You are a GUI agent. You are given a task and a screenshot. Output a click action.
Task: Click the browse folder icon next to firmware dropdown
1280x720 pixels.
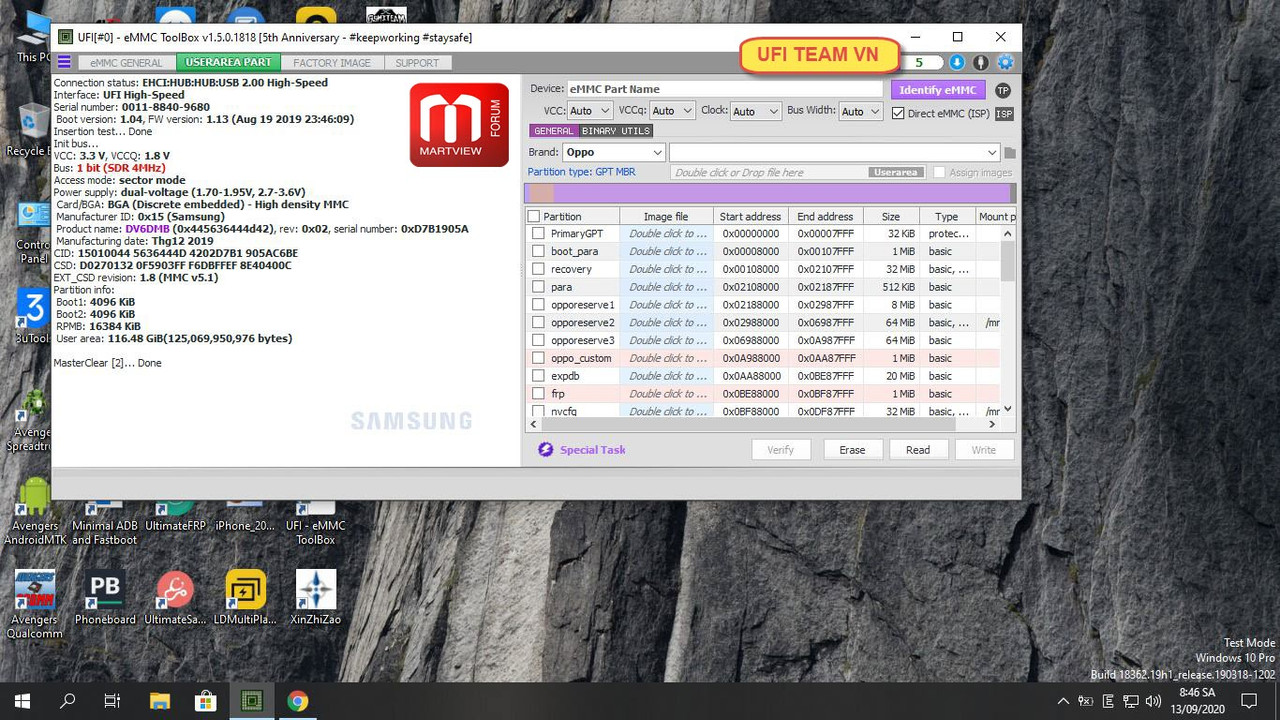point(1010,153)
